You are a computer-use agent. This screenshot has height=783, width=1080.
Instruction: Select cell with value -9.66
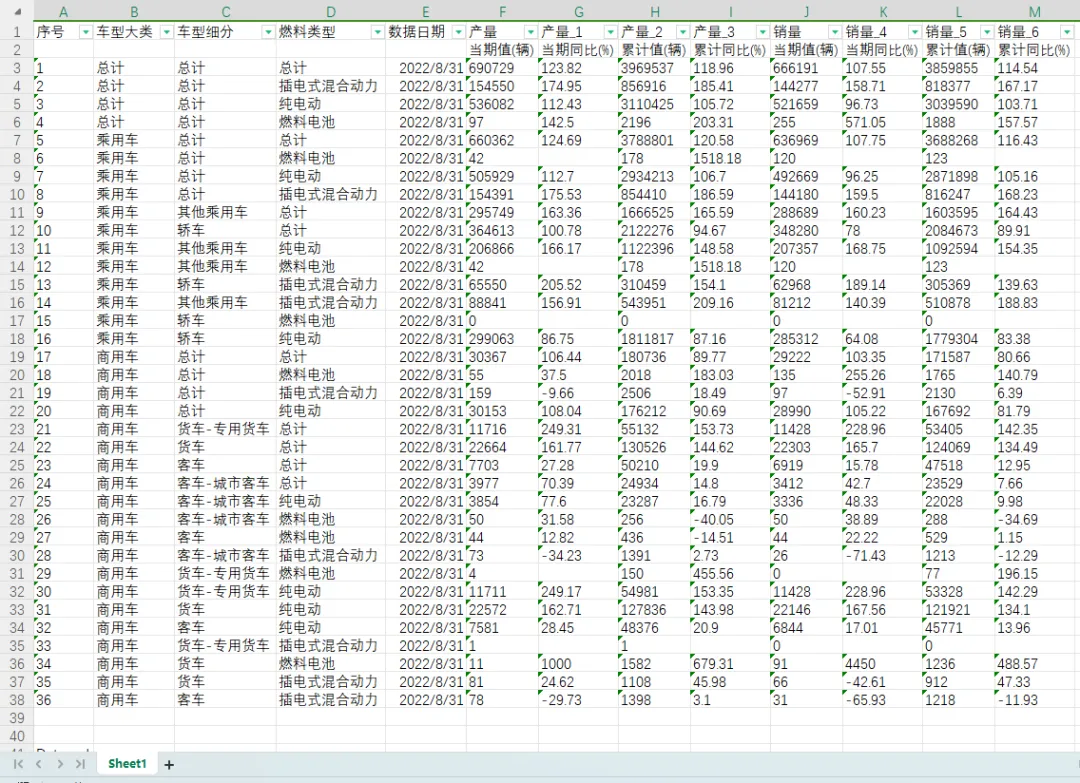pyautogui.click(x=578, y=393)
